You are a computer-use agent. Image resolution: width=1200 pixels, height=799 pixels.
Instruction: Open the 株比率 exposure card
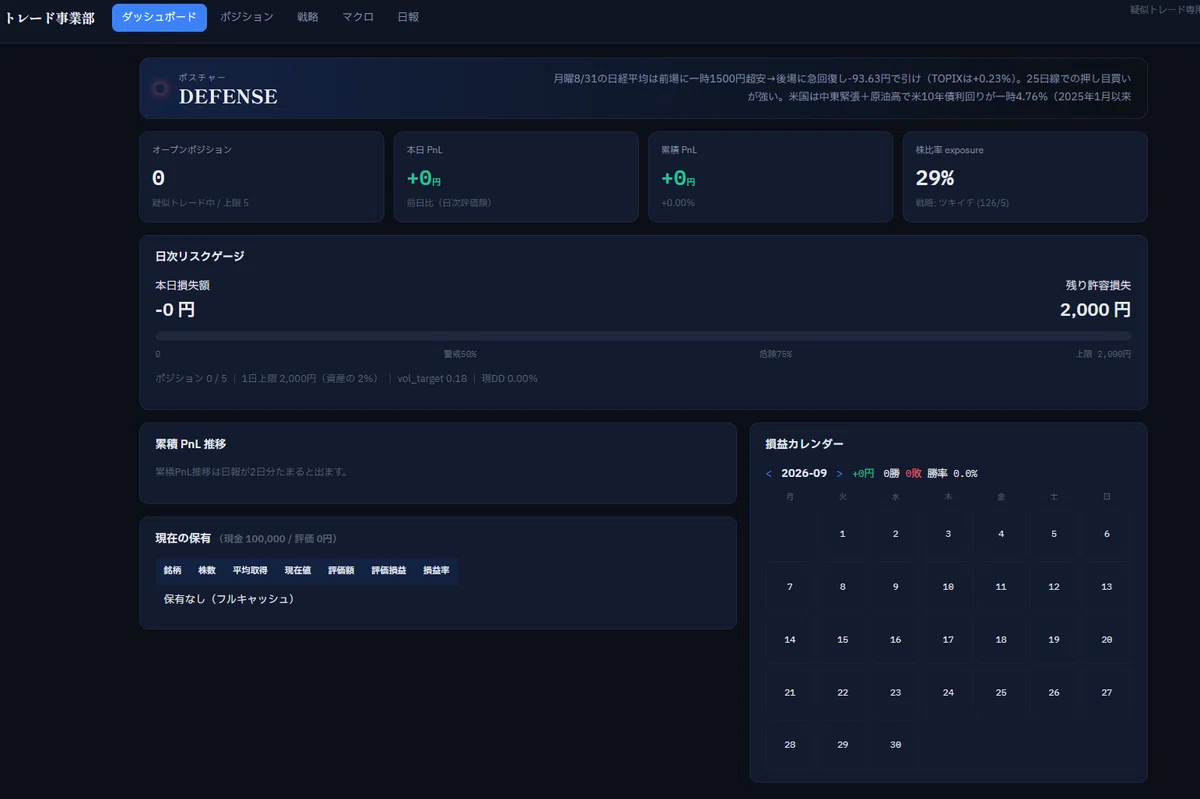click(x=1025, y=177)
